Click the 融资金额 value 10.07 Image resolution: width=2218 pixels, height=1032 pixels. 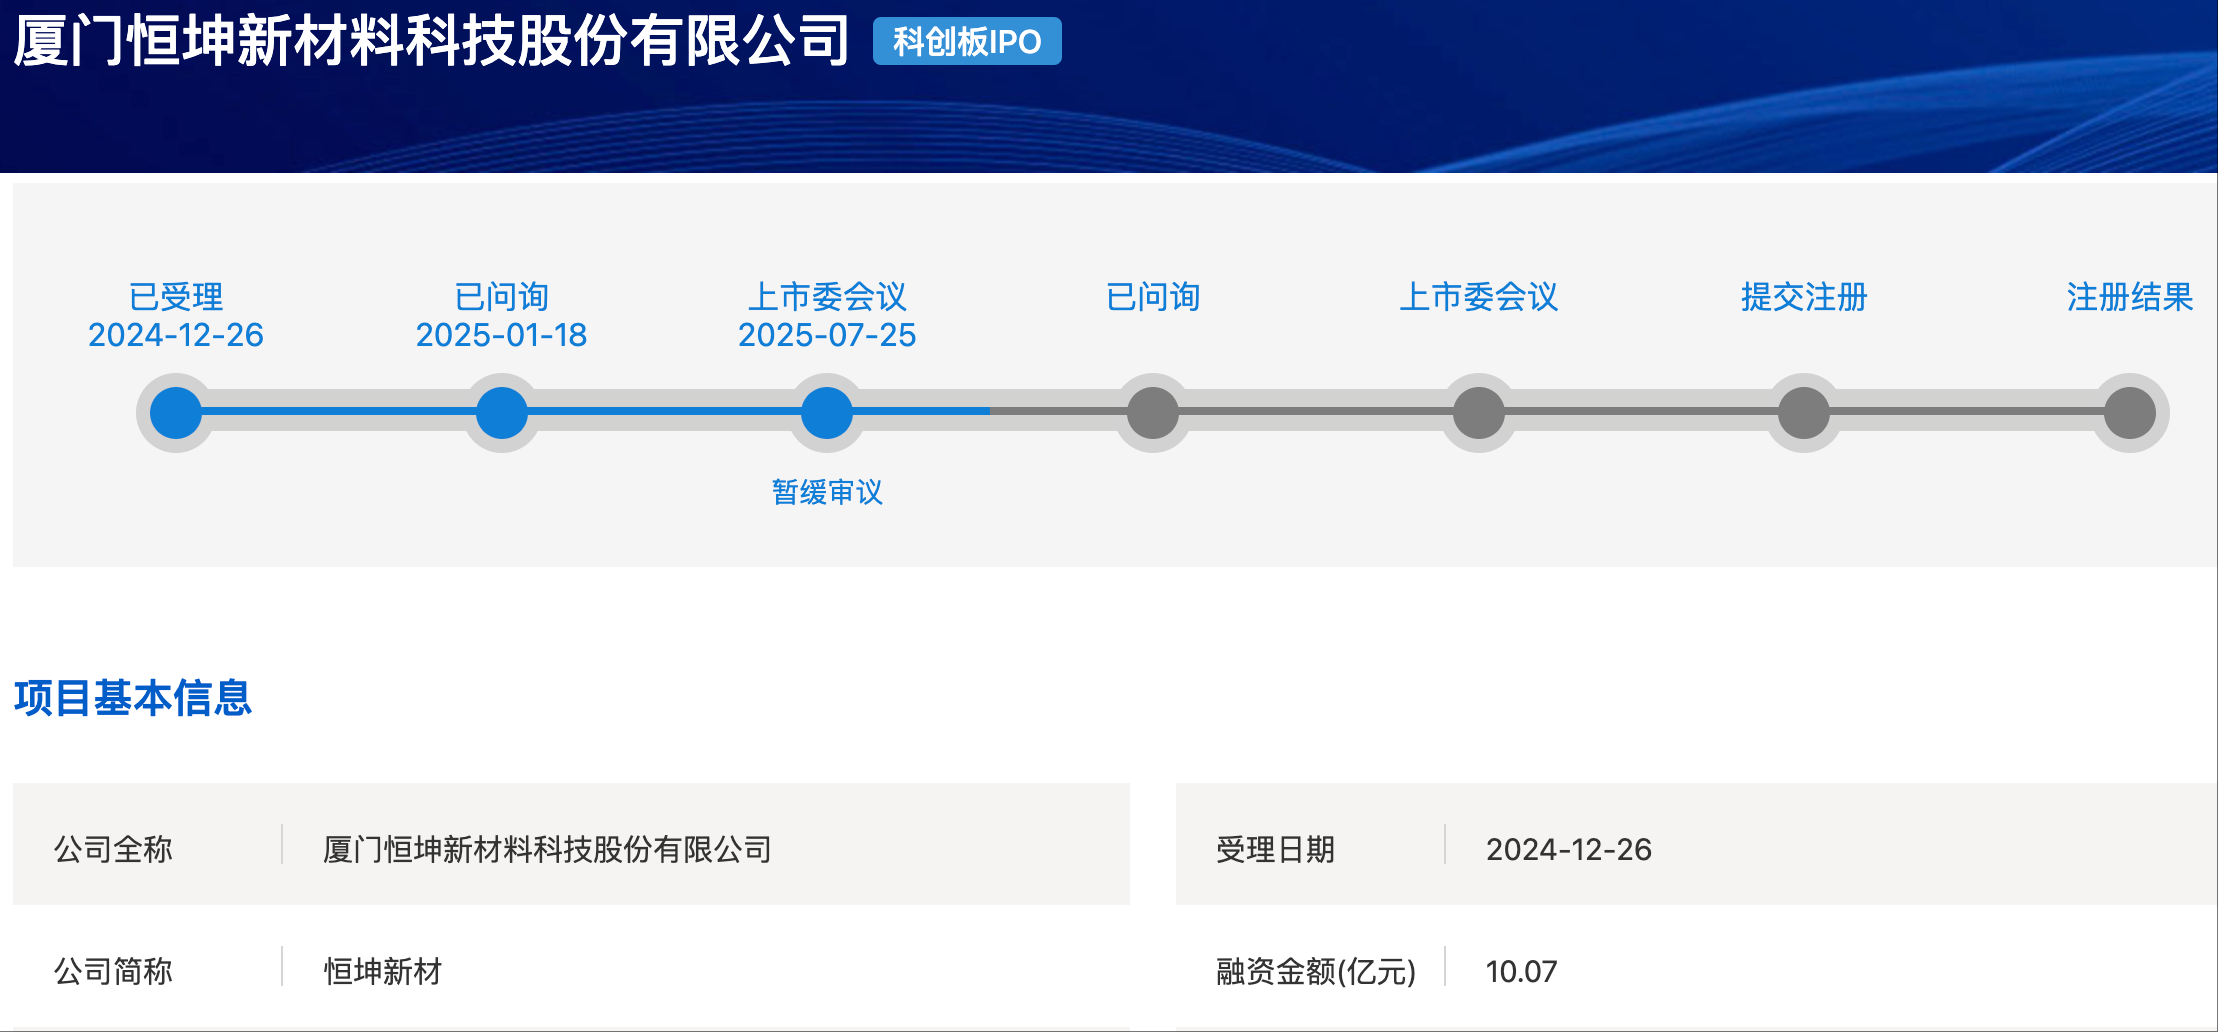point(1521,971)
